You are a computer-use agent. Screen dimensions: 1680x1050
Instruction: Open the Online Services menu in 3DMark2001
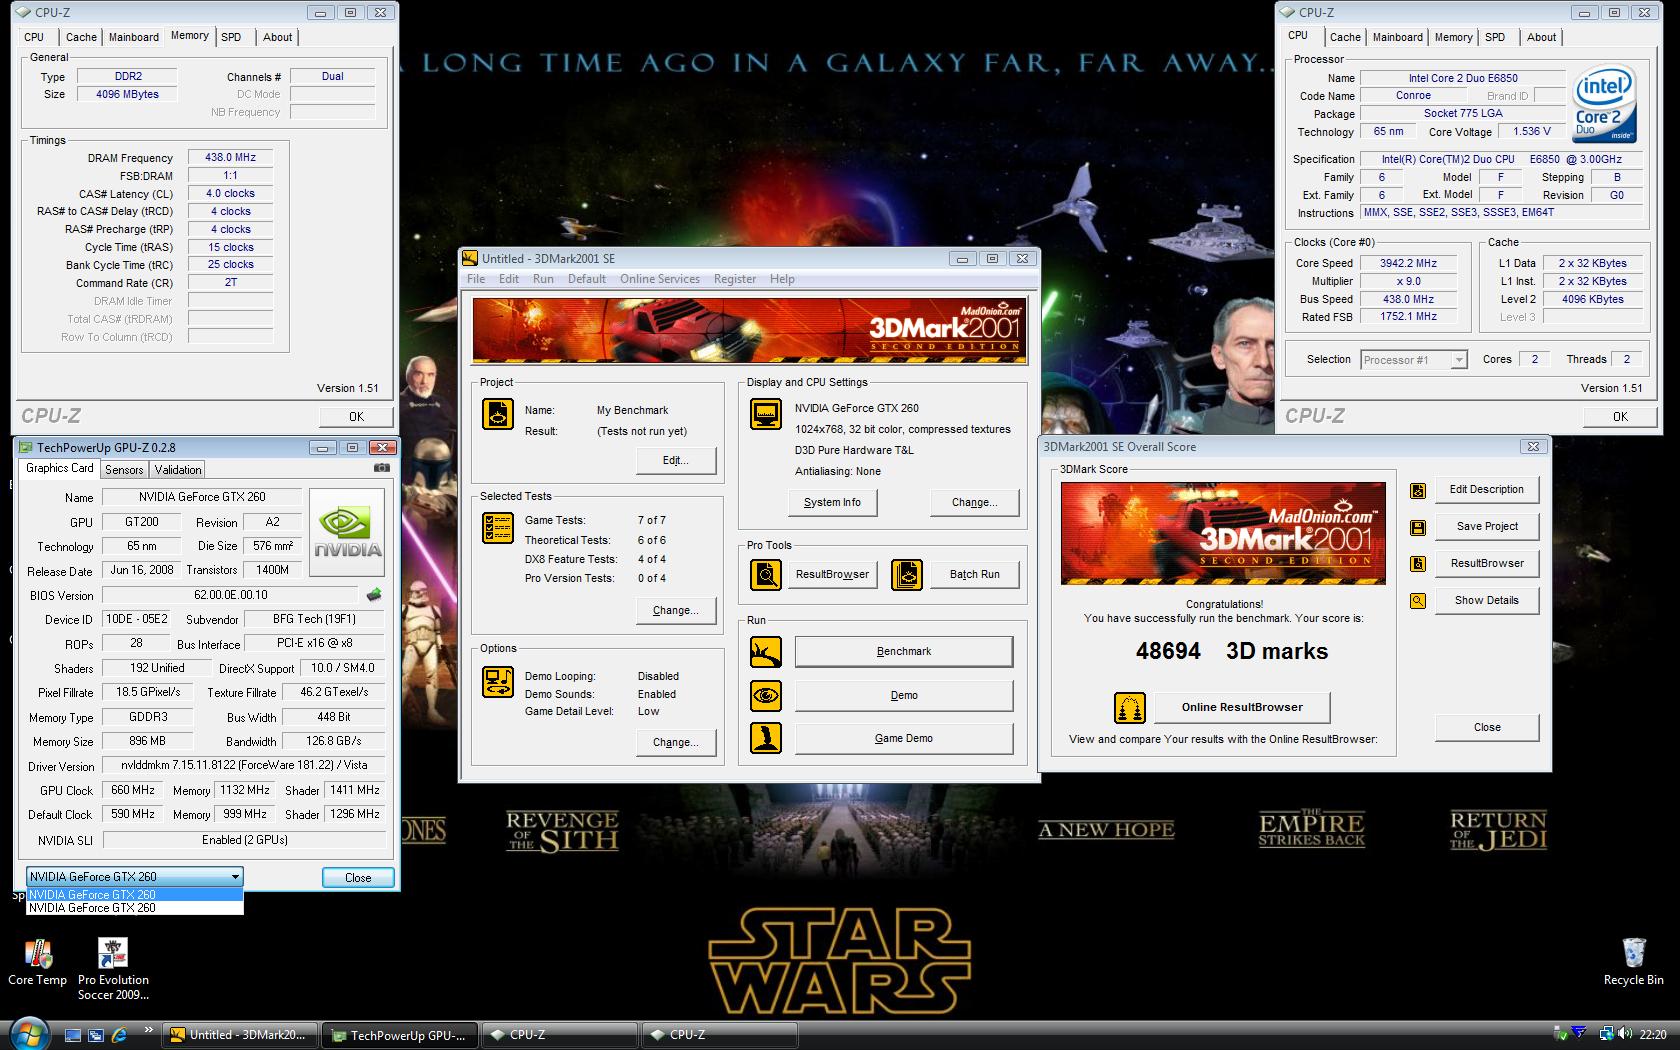659,279
